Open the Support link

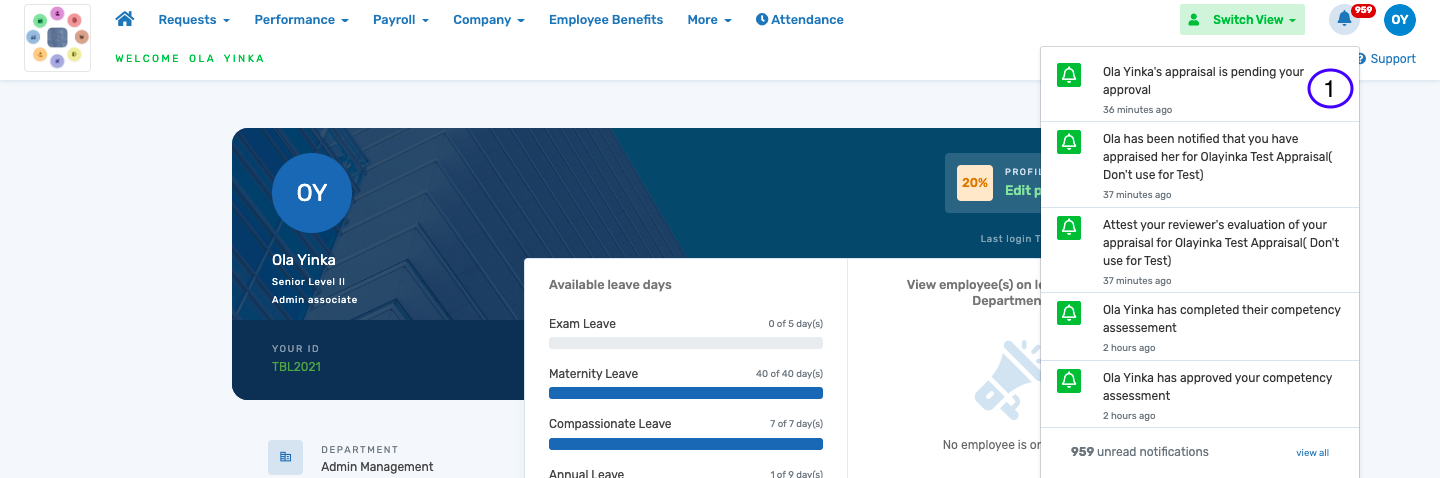coord(1391,59)
